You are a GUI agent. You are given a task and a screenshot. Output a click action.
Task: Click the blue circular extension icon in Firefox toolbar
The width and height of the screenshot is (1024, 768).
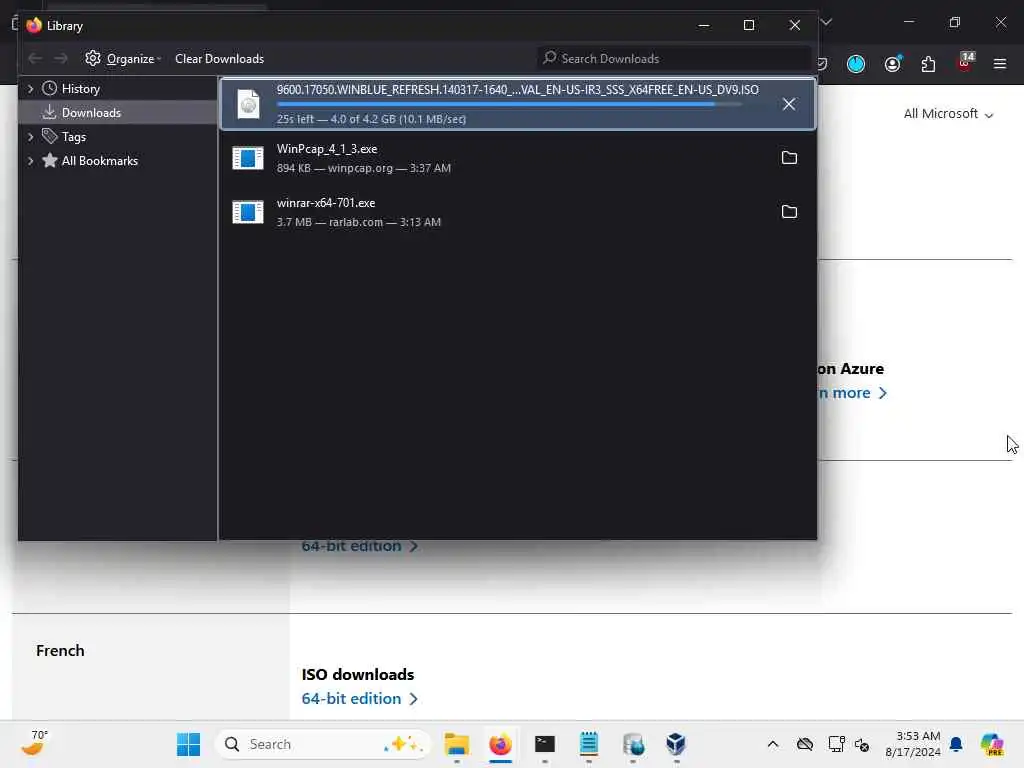(856, 64)
